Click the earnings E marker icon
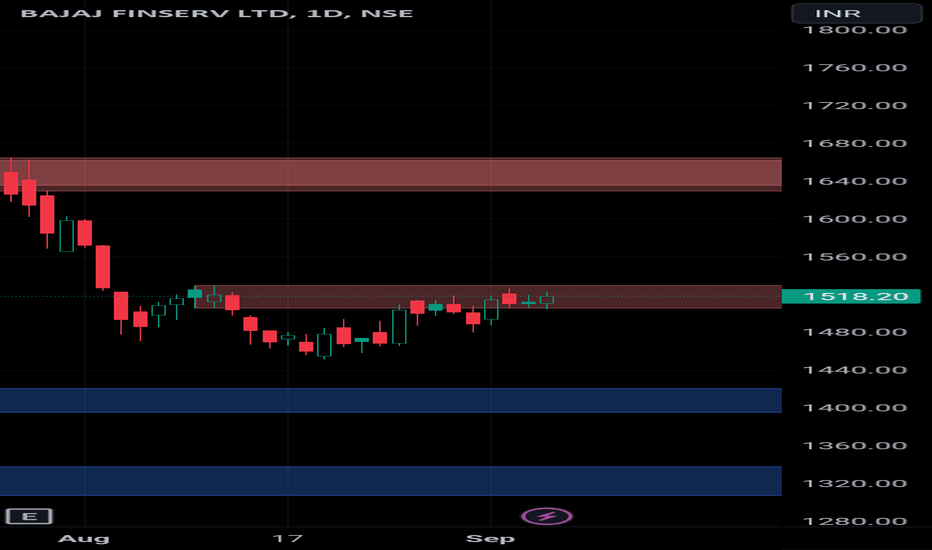The width and height of the screenshot is (932, 550). pos(29,516)
